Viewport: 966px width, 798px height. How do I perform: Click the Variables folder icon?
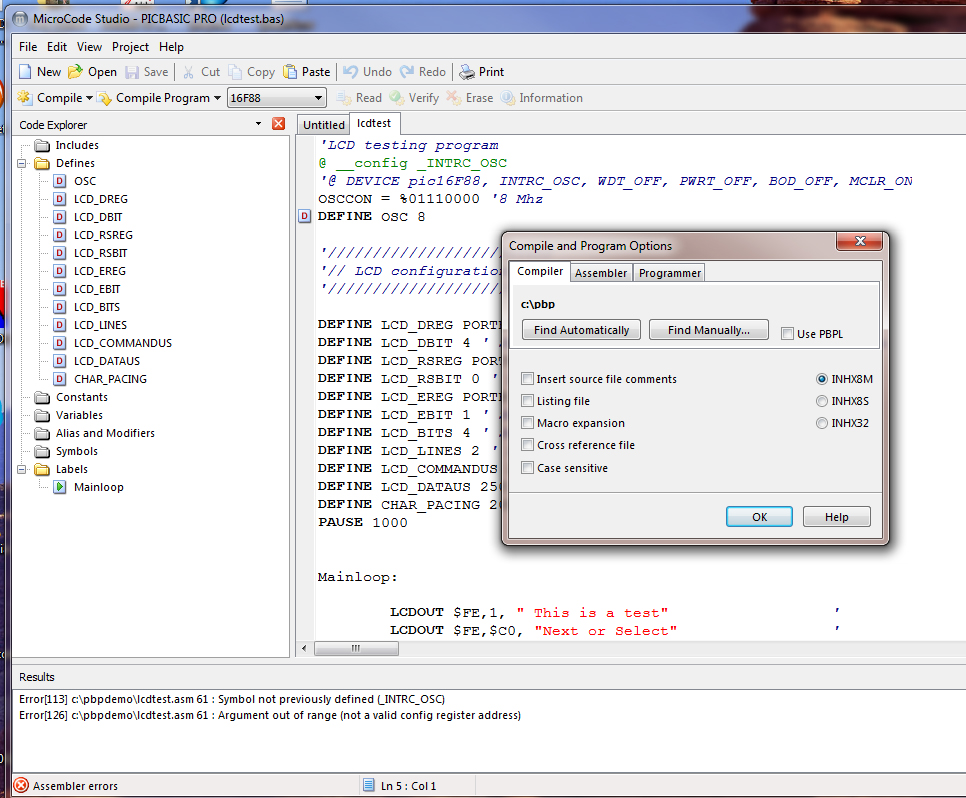point(42,415)
